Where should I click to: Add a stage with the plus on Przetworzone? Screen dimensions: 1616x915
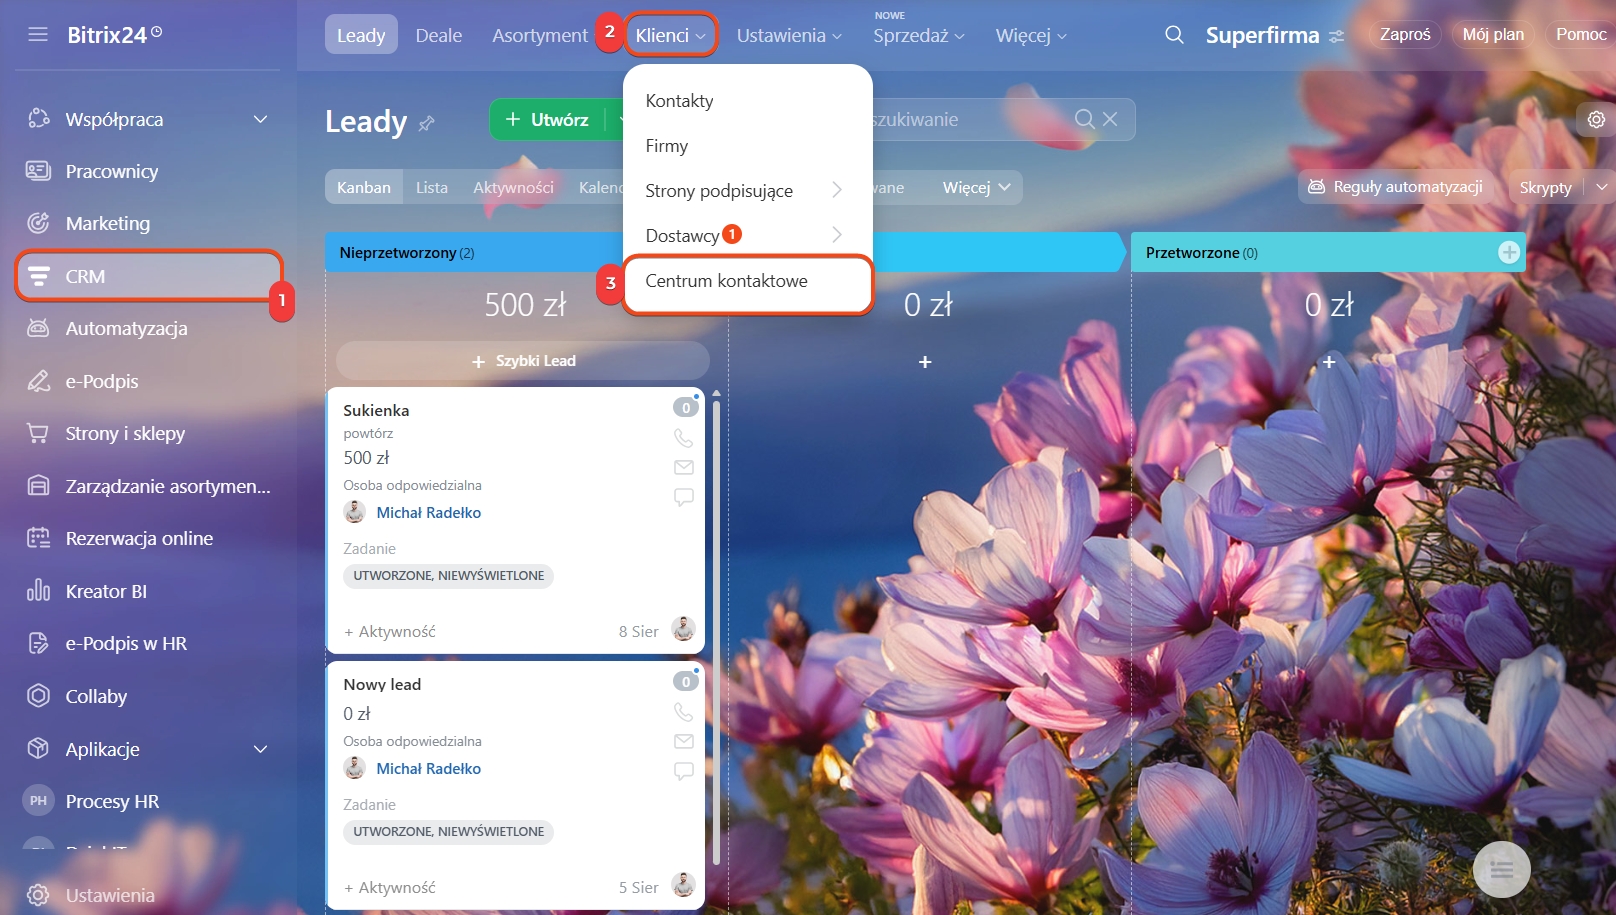(1509, 252)
